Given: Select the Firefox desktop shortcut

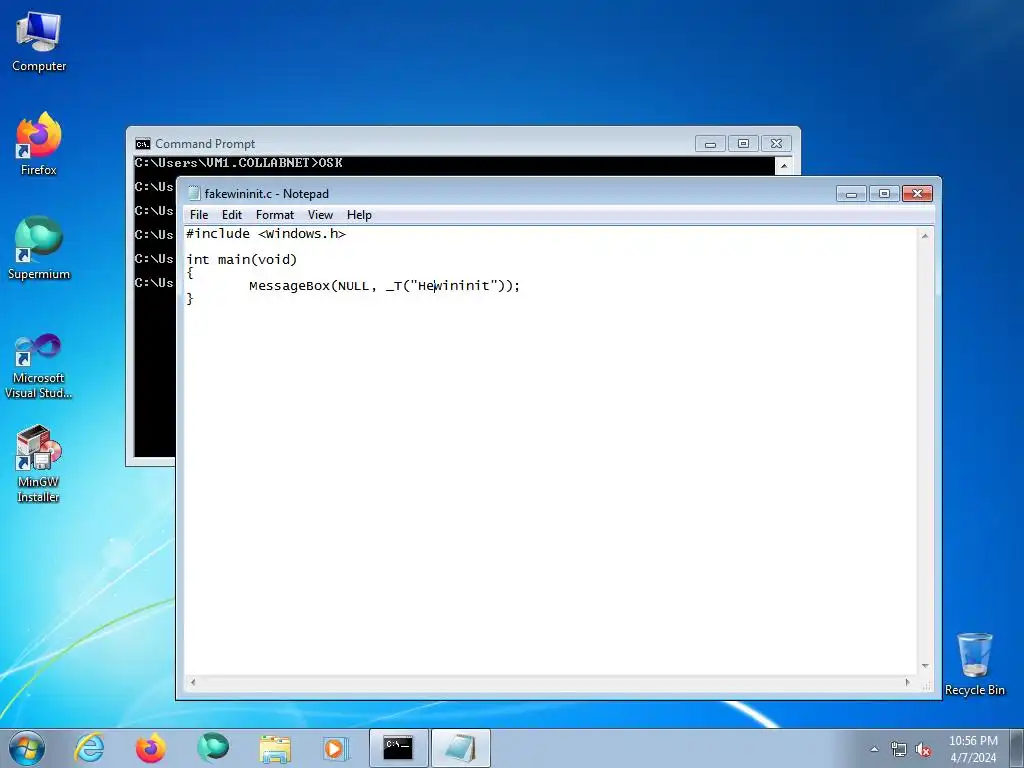Looking at the screenshot, I should click(x=39, y=145).
